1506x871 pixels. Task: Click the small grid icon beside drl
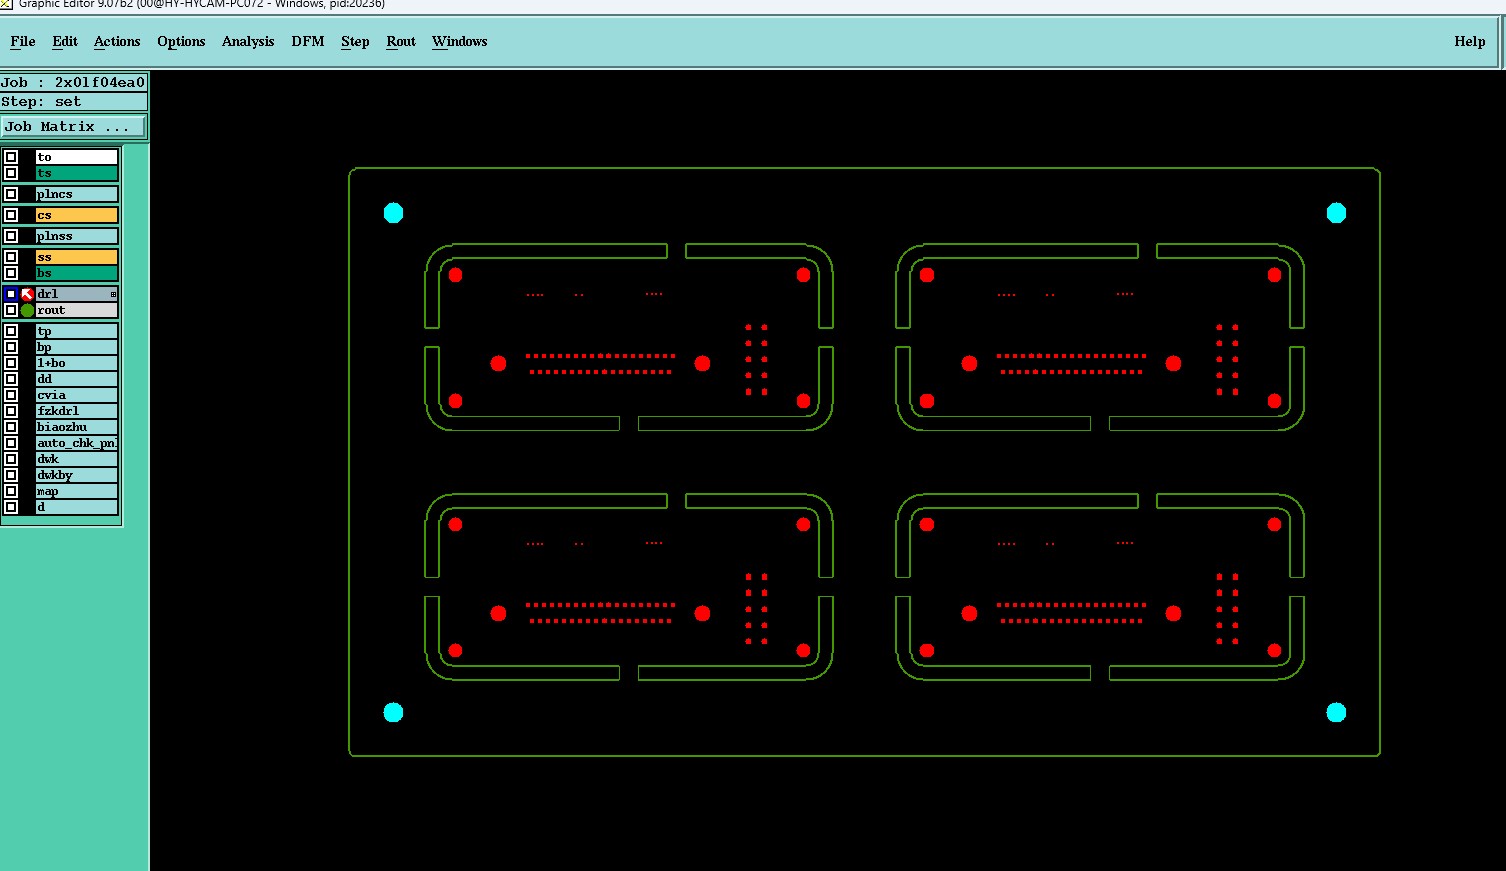[x=113, y=294]
